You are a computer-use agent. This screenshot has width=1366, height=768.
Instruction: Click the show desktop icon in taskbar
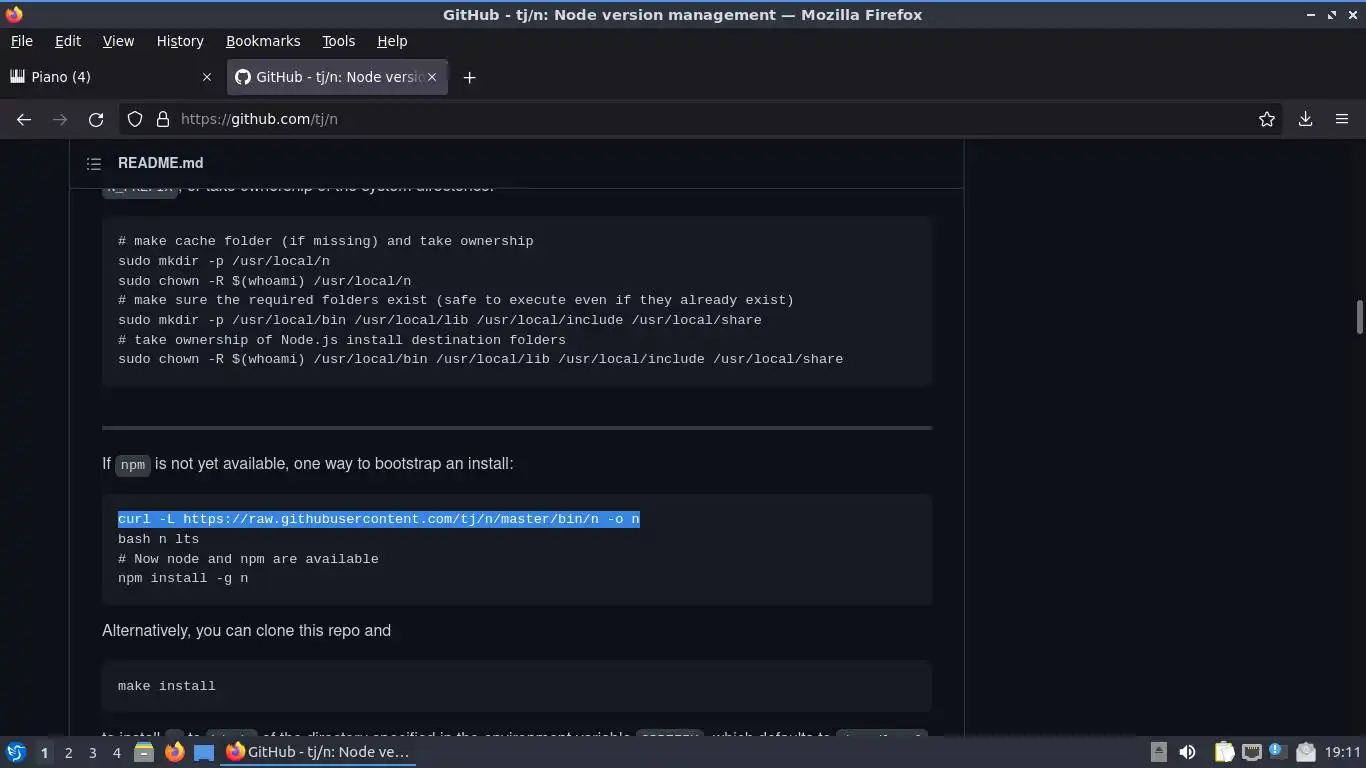pos(204,752)
